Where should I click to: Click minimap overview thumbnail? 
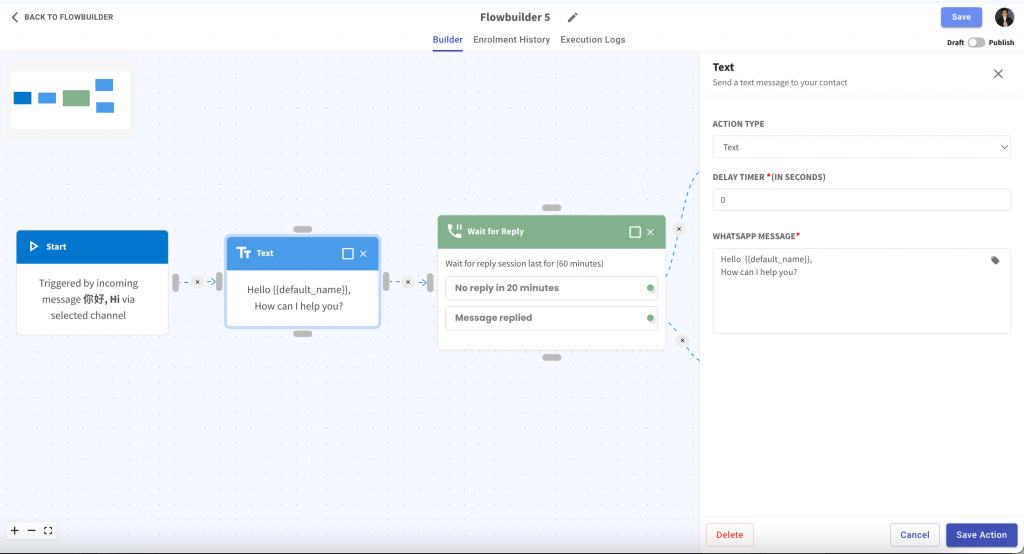pos(71,100)
